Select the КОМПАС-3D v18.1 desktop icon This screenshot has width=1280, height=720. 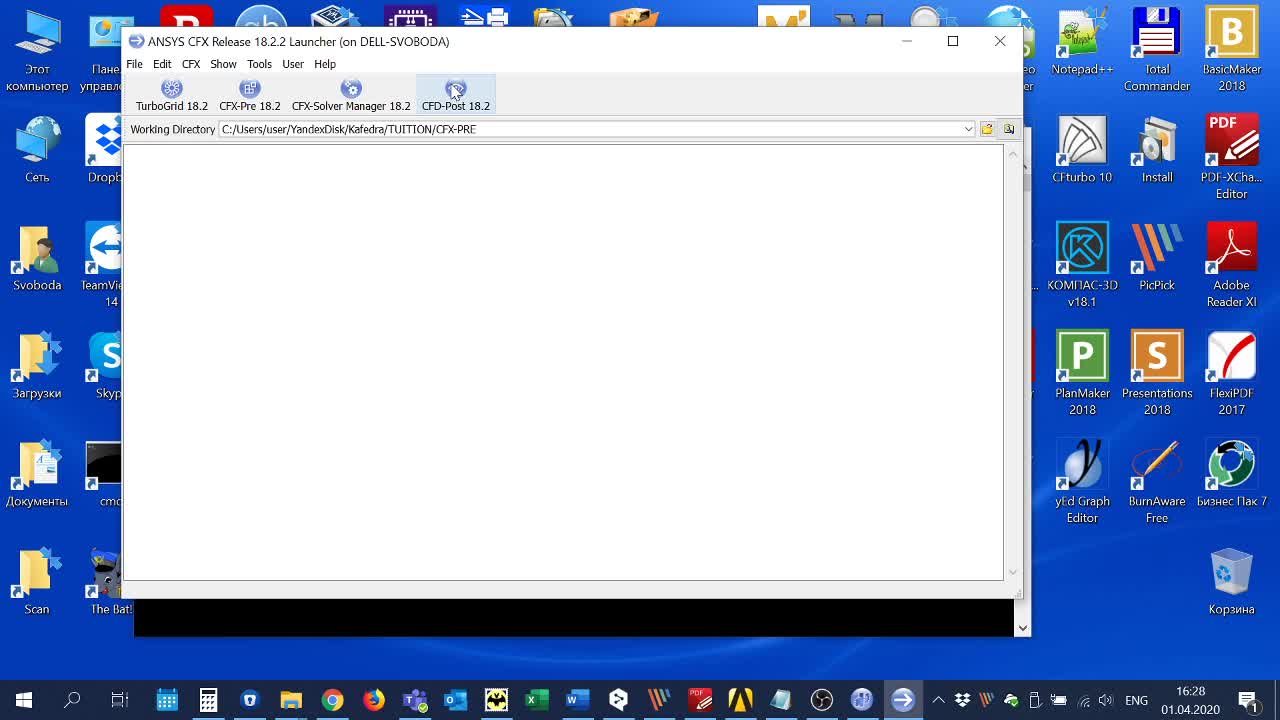1082,265
